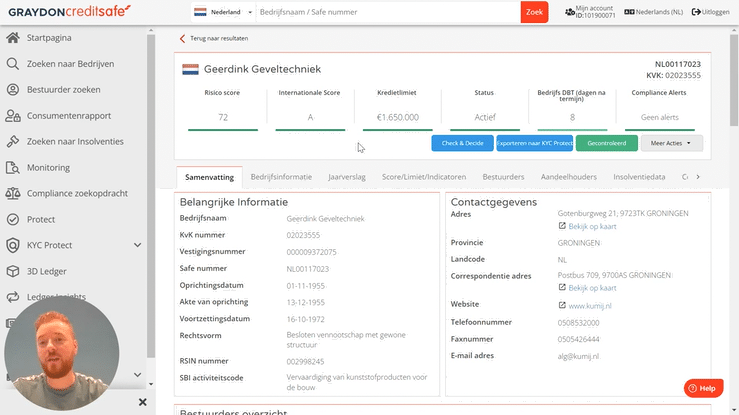
Task: Open the Startpagina home icon
Action: (x=13, y=38)
